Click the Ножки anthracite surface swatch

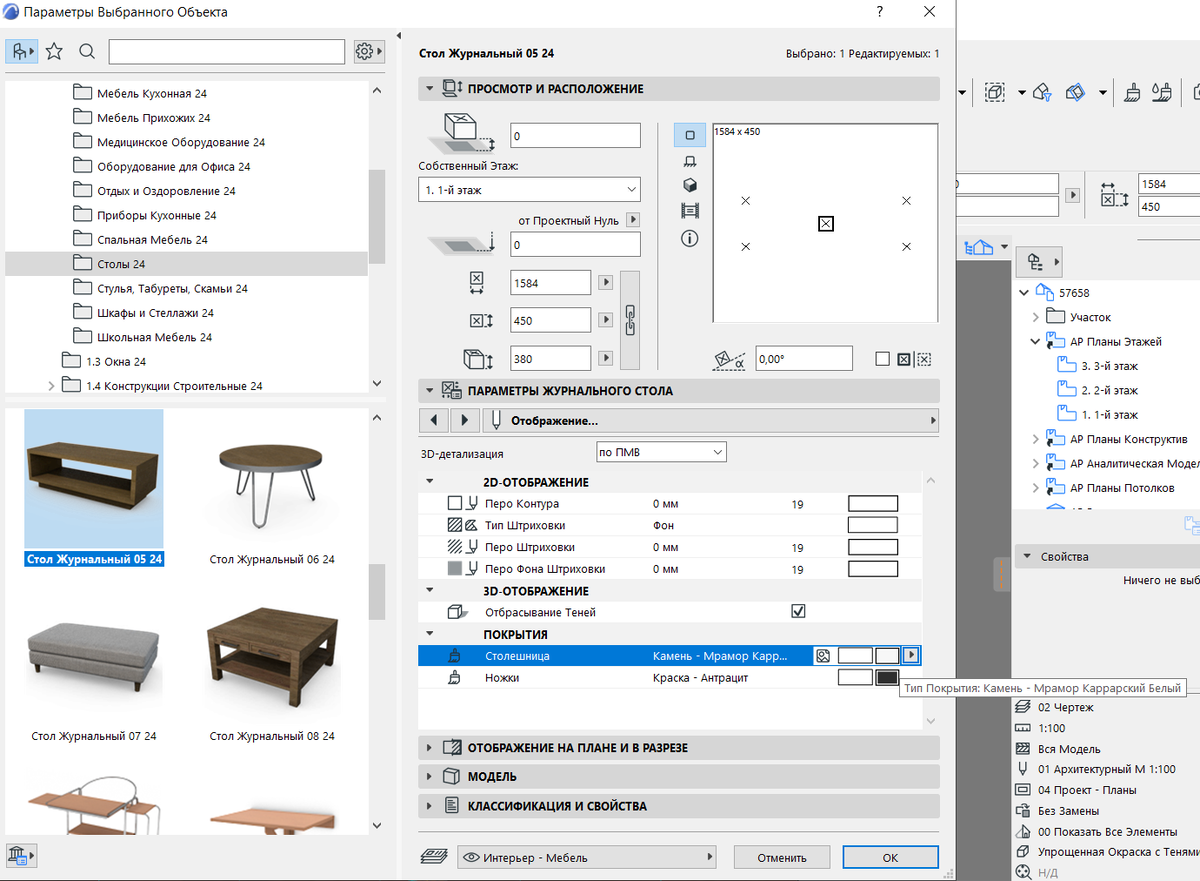(886, 678)
